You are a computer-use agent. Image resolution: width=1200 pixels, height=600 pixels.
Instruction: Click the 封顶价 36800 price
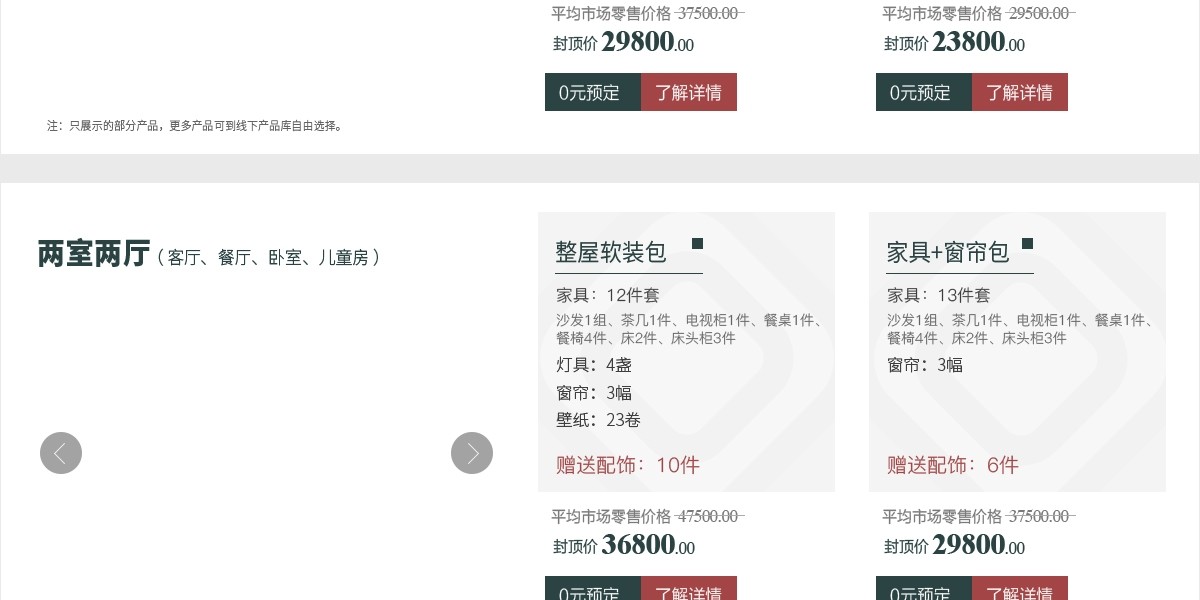pos(638,545)
